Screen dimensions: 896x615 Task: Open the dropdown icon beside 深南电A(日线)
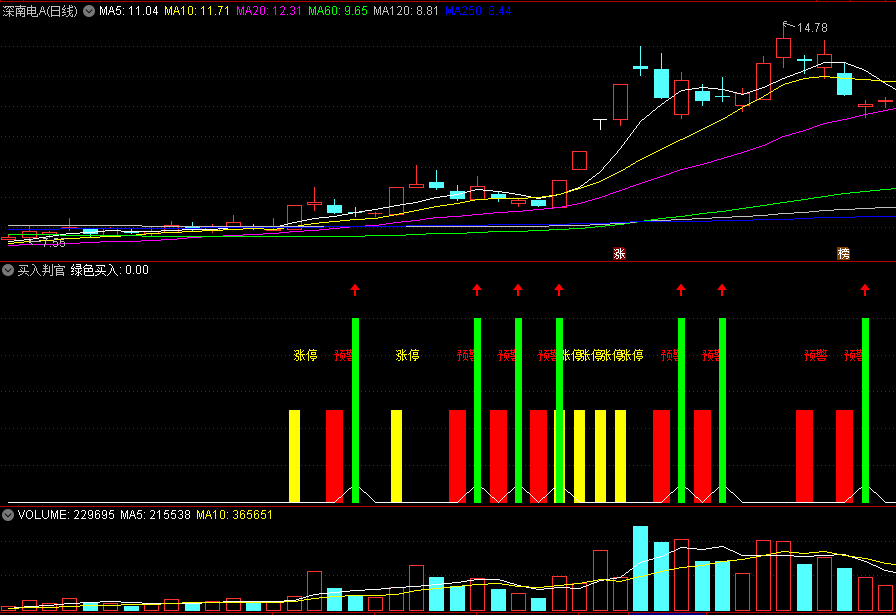[89, 11]
